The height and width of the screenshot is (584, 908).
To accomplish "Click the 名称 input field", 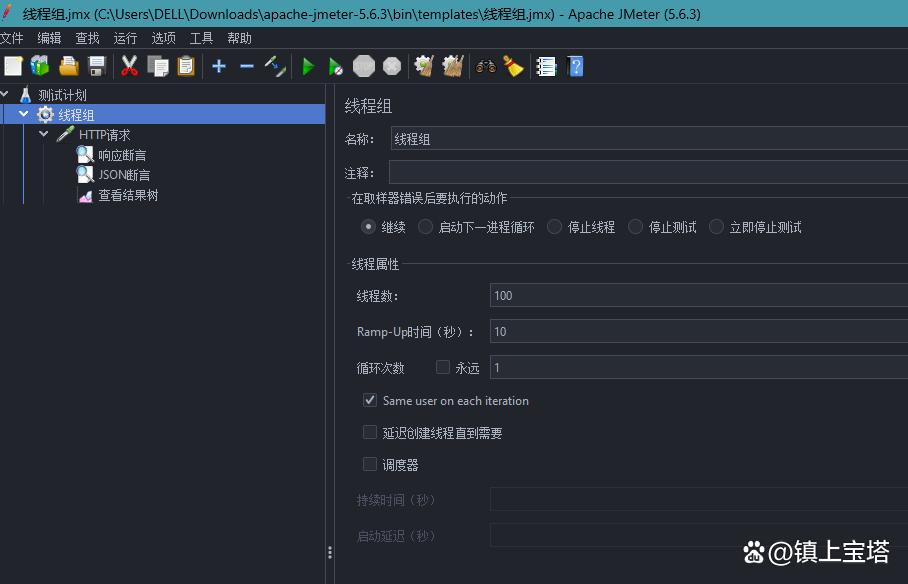I will click(649, 138).
